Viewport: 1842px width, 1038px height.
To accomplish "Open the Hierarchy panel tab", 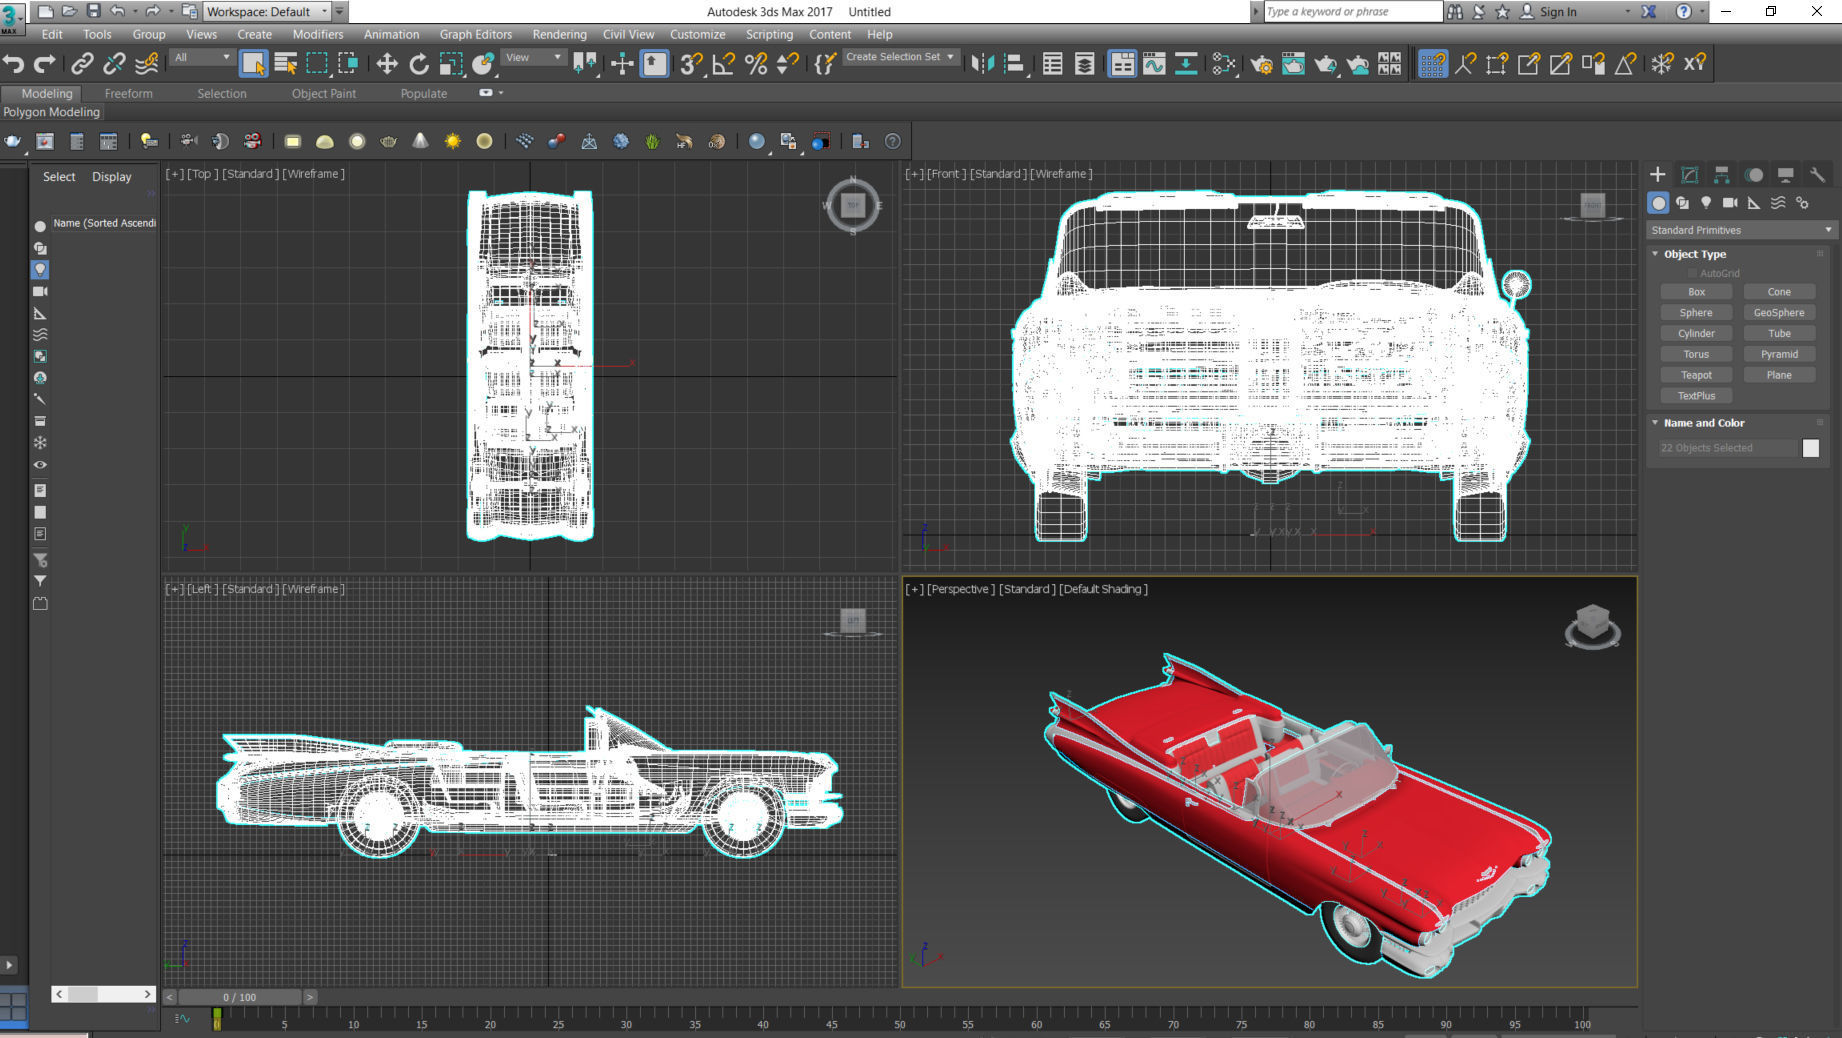I will tap(1721, 174).
